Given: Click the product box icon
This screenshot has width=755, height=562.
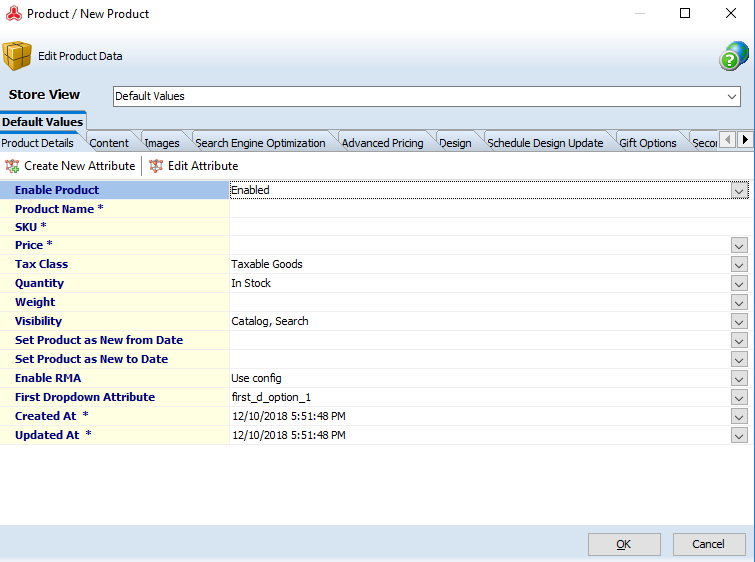Looking at the screenshot, I should pos(17,56).
